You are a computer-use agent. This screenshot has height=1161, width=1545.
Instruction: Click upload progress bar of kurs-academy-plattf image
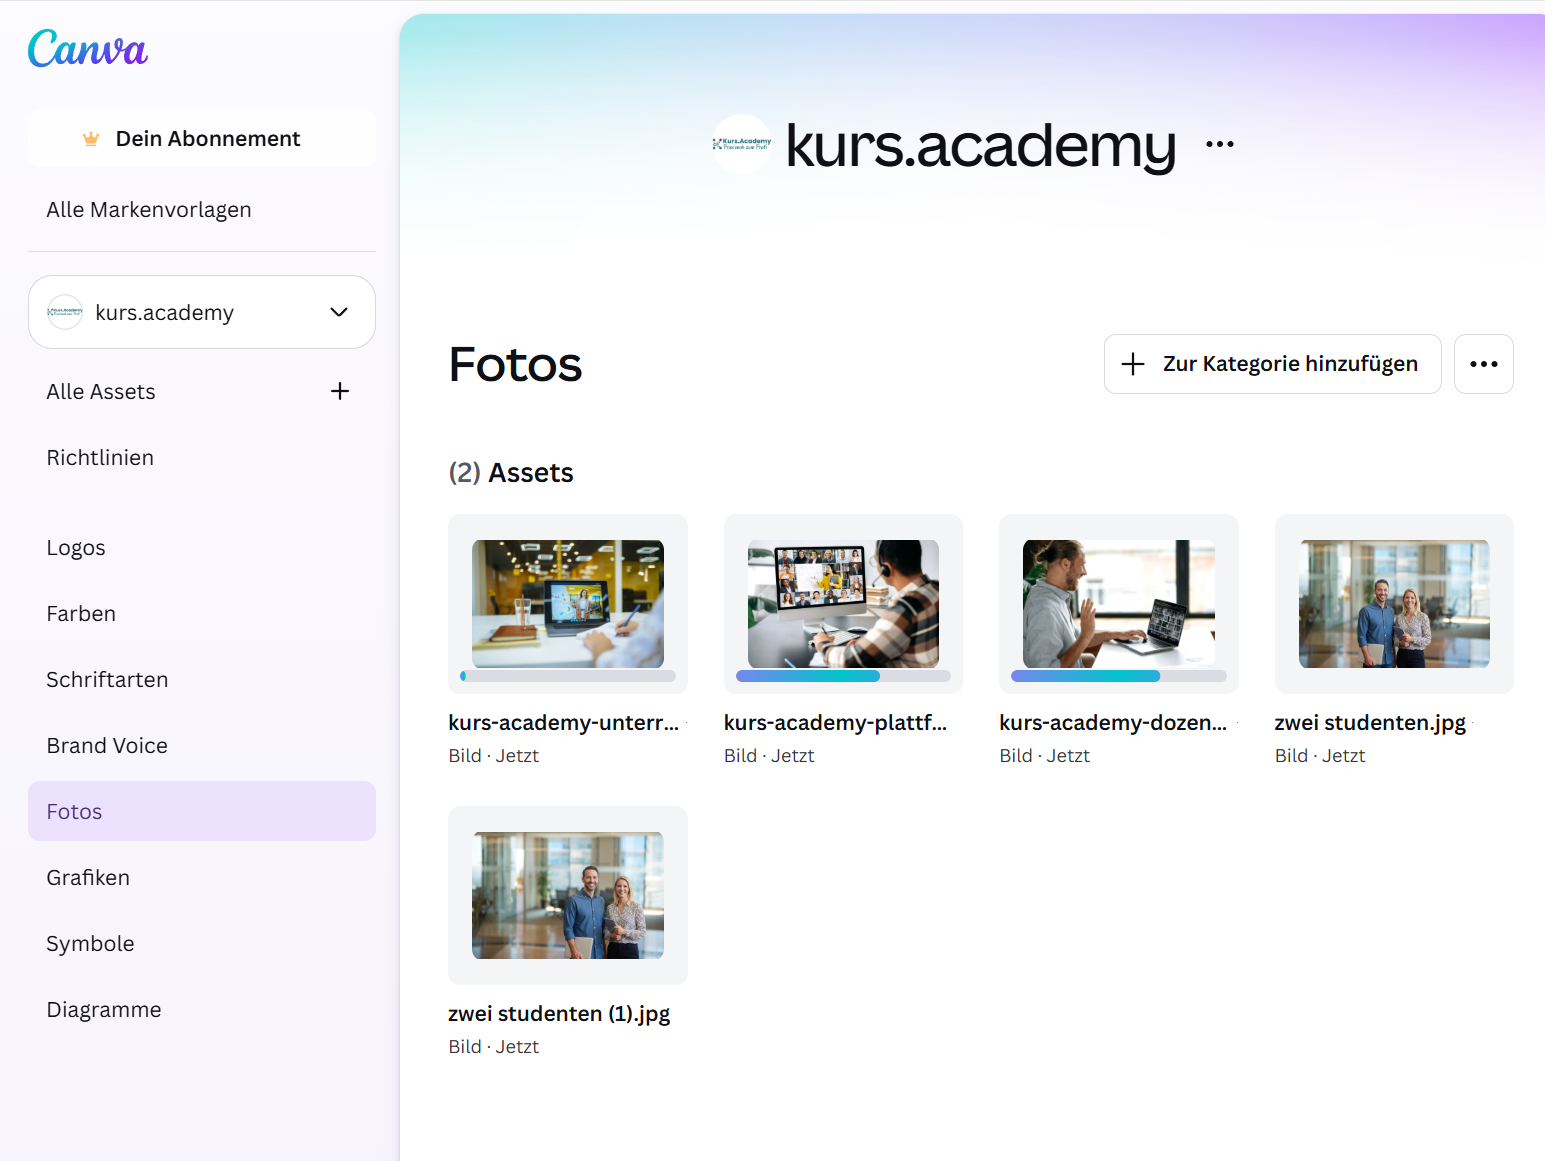[843, 676]
